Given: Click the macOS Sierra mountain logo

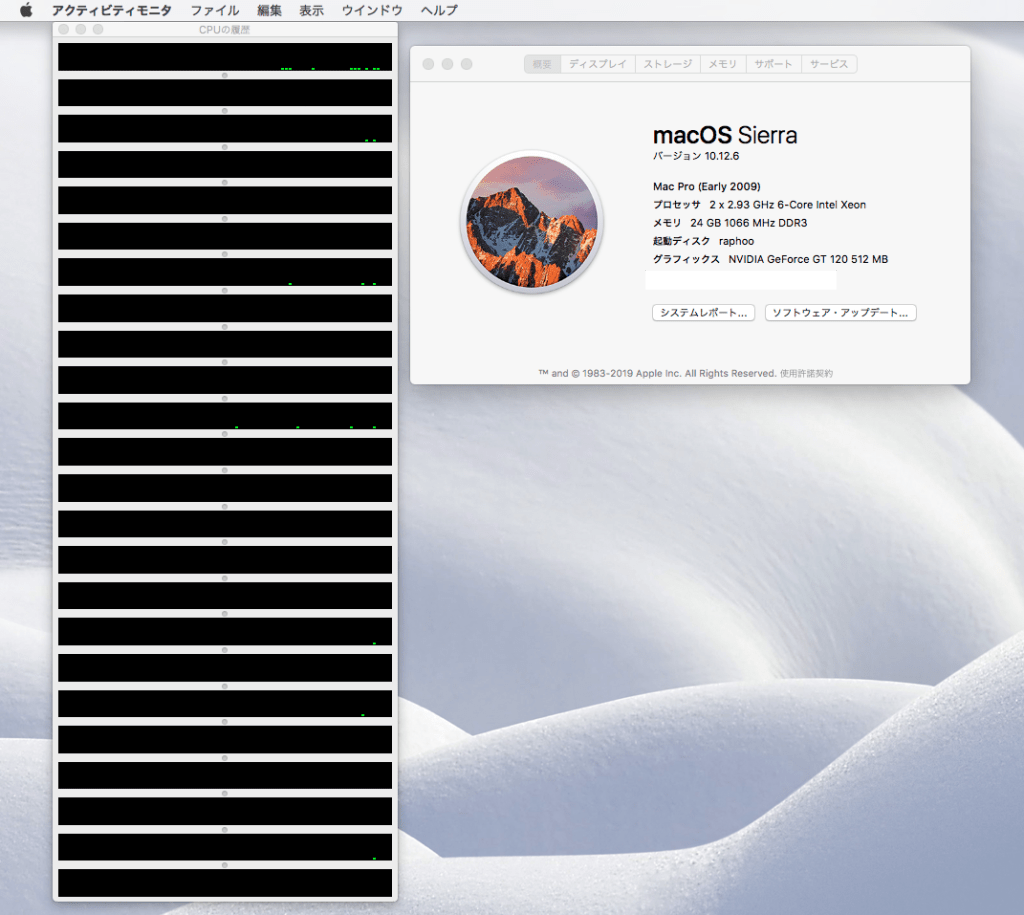Looking at the screenshot, I should [531, 222].
